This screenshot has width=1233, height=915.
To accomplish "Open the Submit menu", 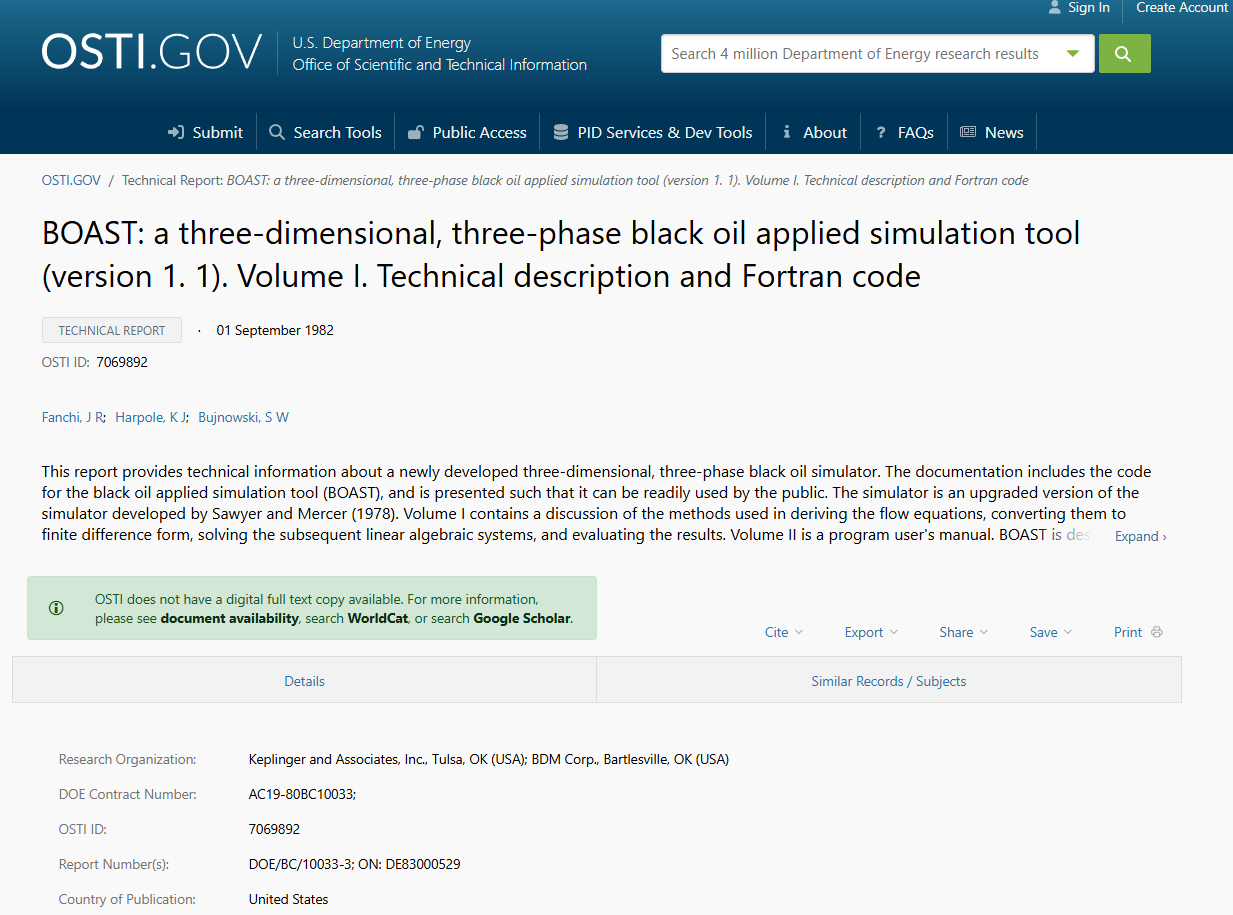I will [x=206, y=133].
